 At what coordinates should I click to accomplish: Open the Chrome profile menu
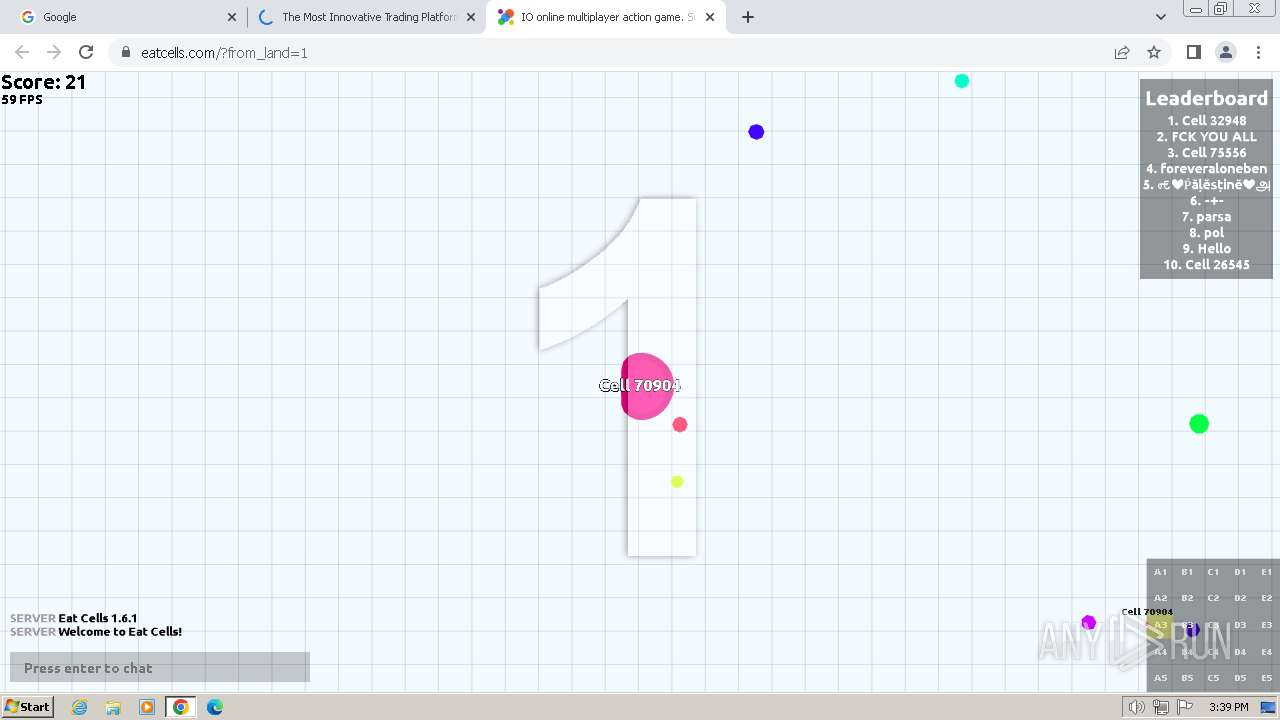1225,52
